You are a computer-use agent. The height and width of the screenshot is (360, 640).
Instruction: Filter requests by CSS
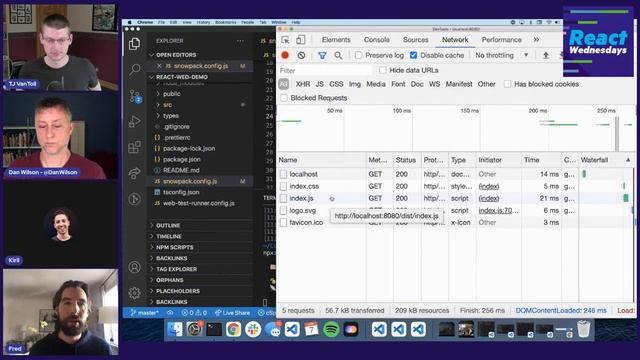(336, 84)
